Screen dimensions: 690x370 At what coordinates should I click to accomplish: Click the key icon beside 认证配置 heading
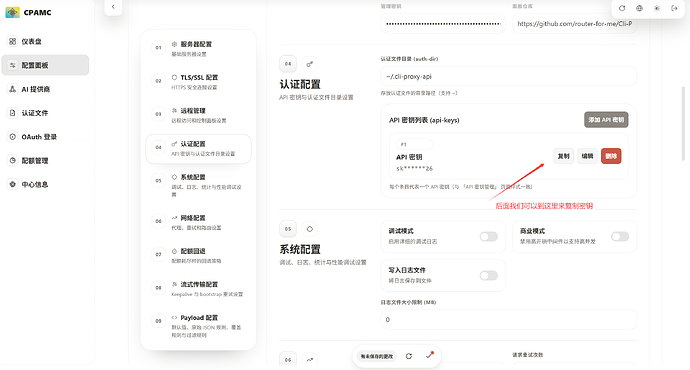[x=310, y=64]
